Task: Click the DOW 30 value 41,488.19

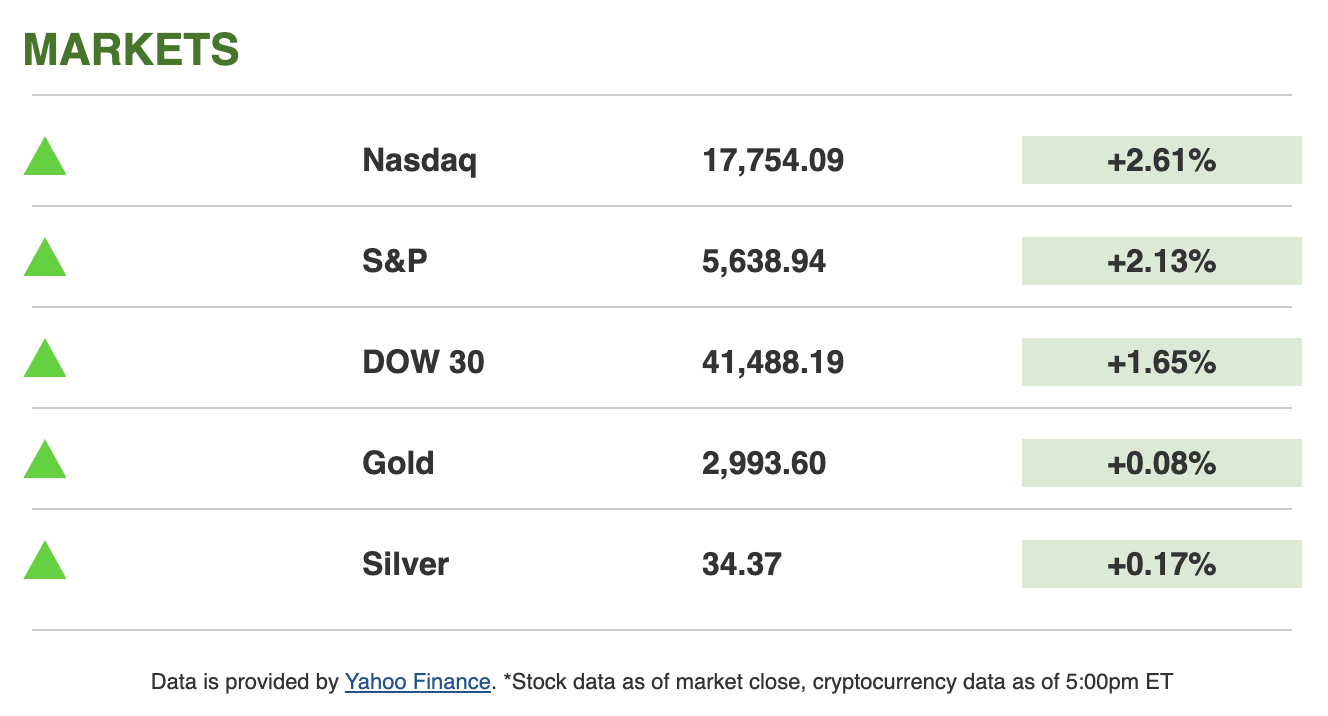Action: (x=773, y=362)
